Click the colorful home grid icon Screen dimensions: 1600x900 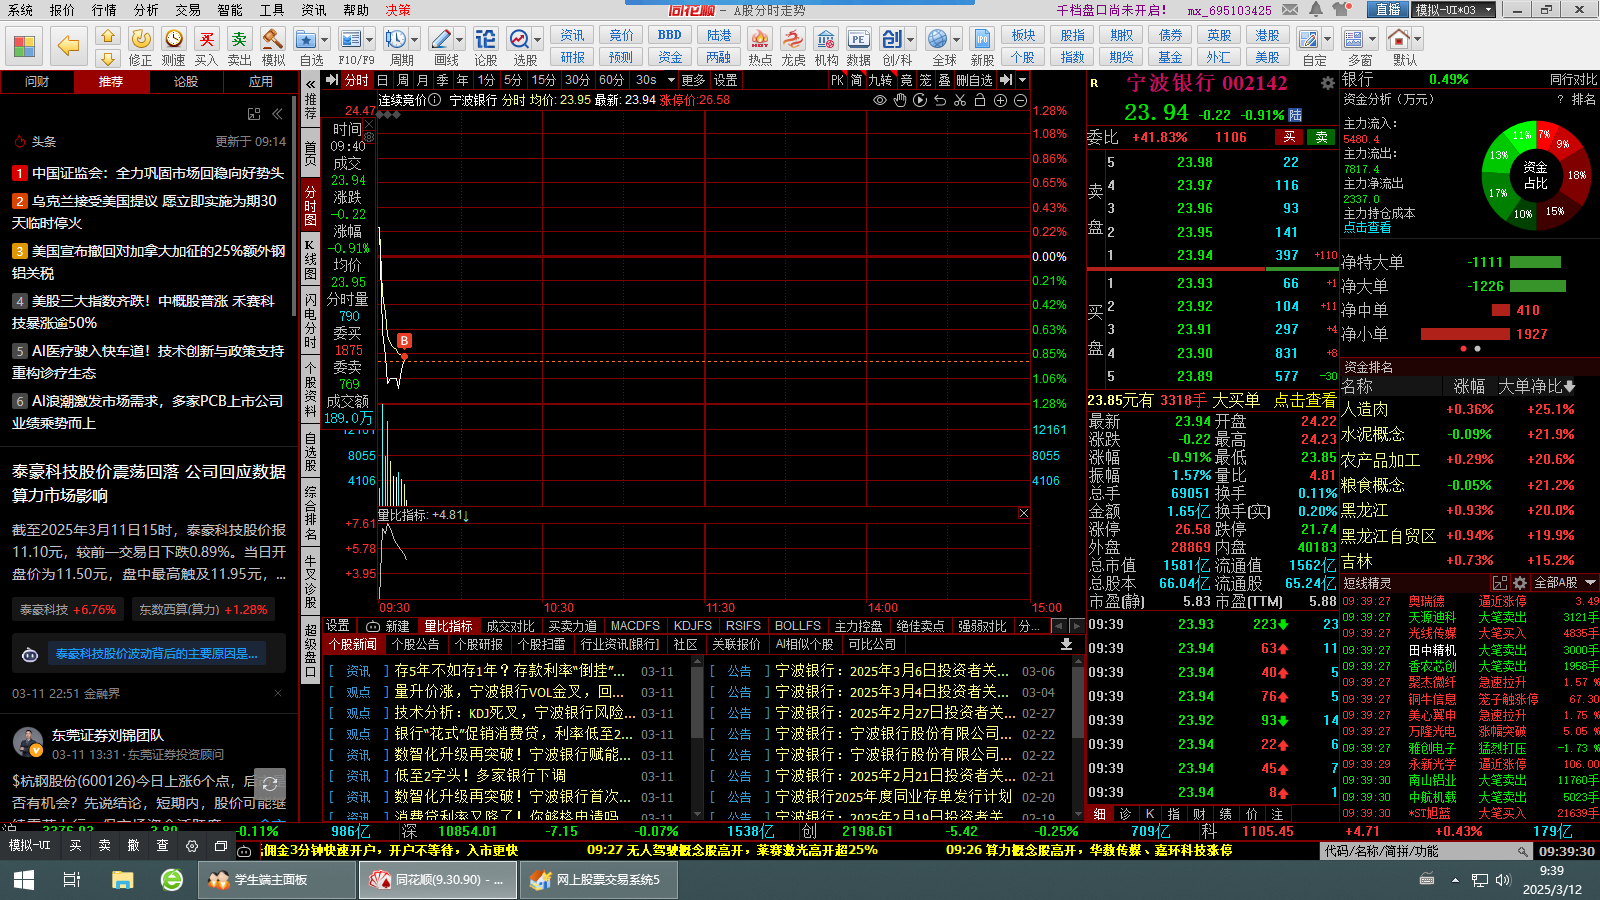(x=24, y=46)
